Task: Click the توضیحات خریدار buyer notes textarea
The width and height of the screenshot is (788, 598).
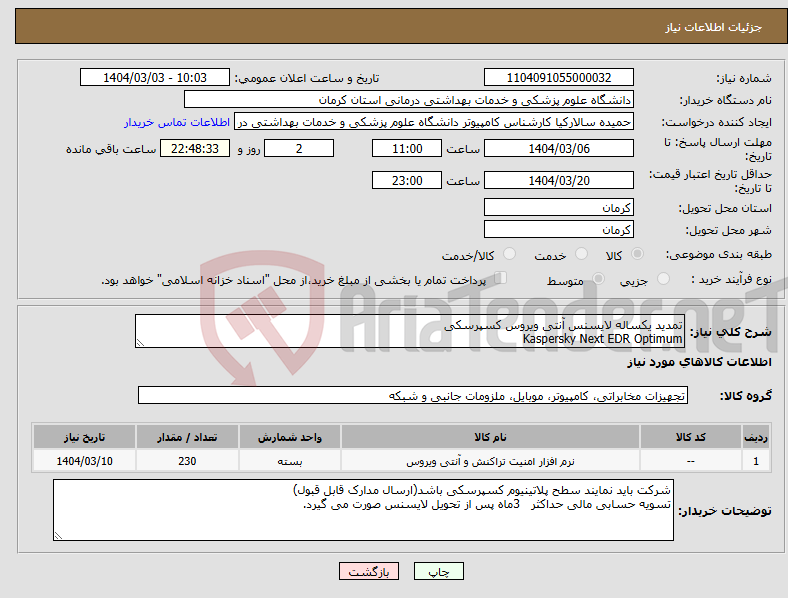Action: click(363, 510)
